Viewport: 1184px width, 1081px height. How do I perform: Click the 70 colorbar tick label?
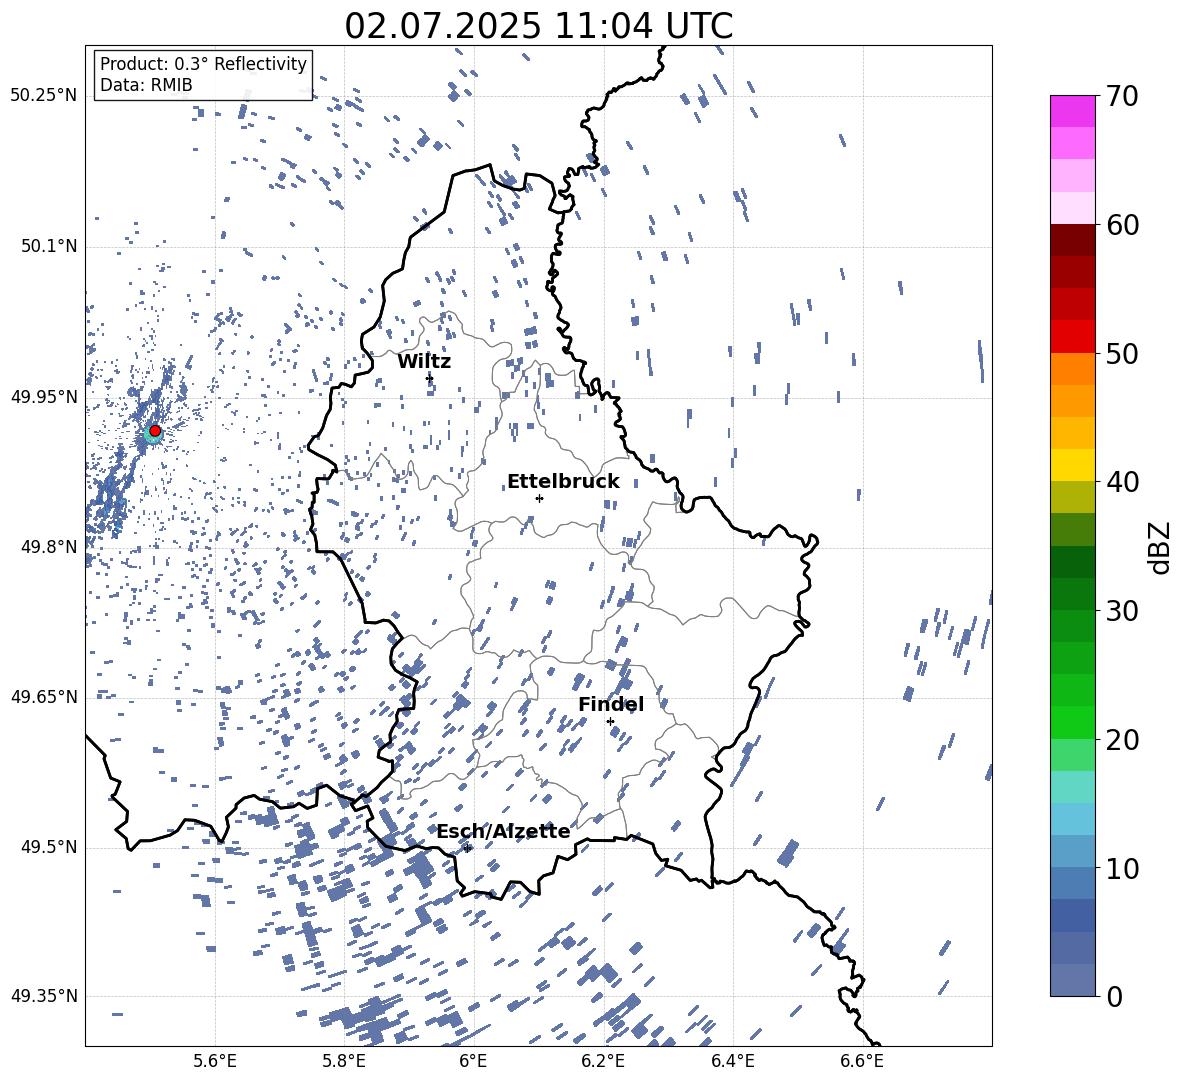pyautogui.click(x=1123, y=96)
